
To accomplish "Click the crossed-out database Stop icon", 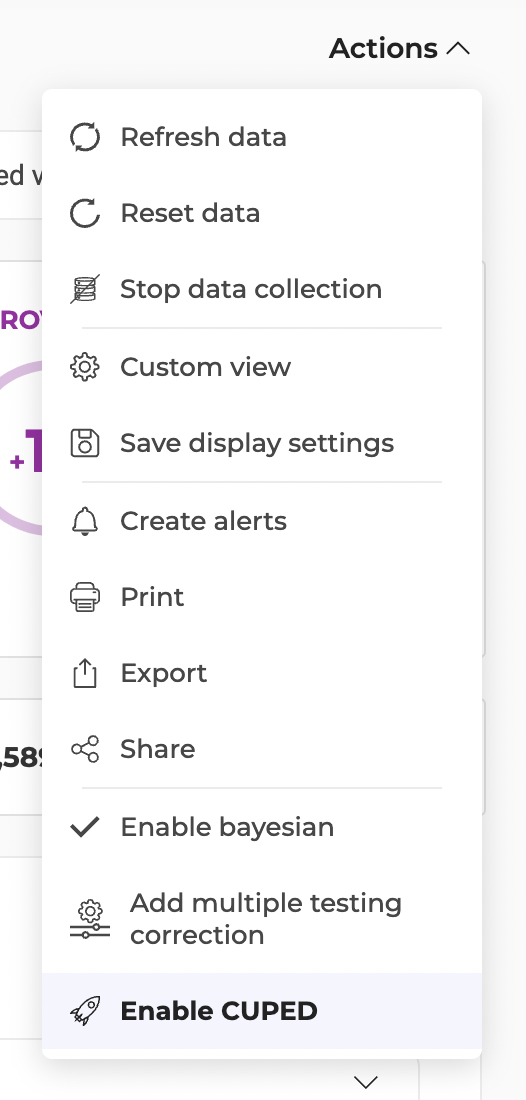I will tap(85, 289).
